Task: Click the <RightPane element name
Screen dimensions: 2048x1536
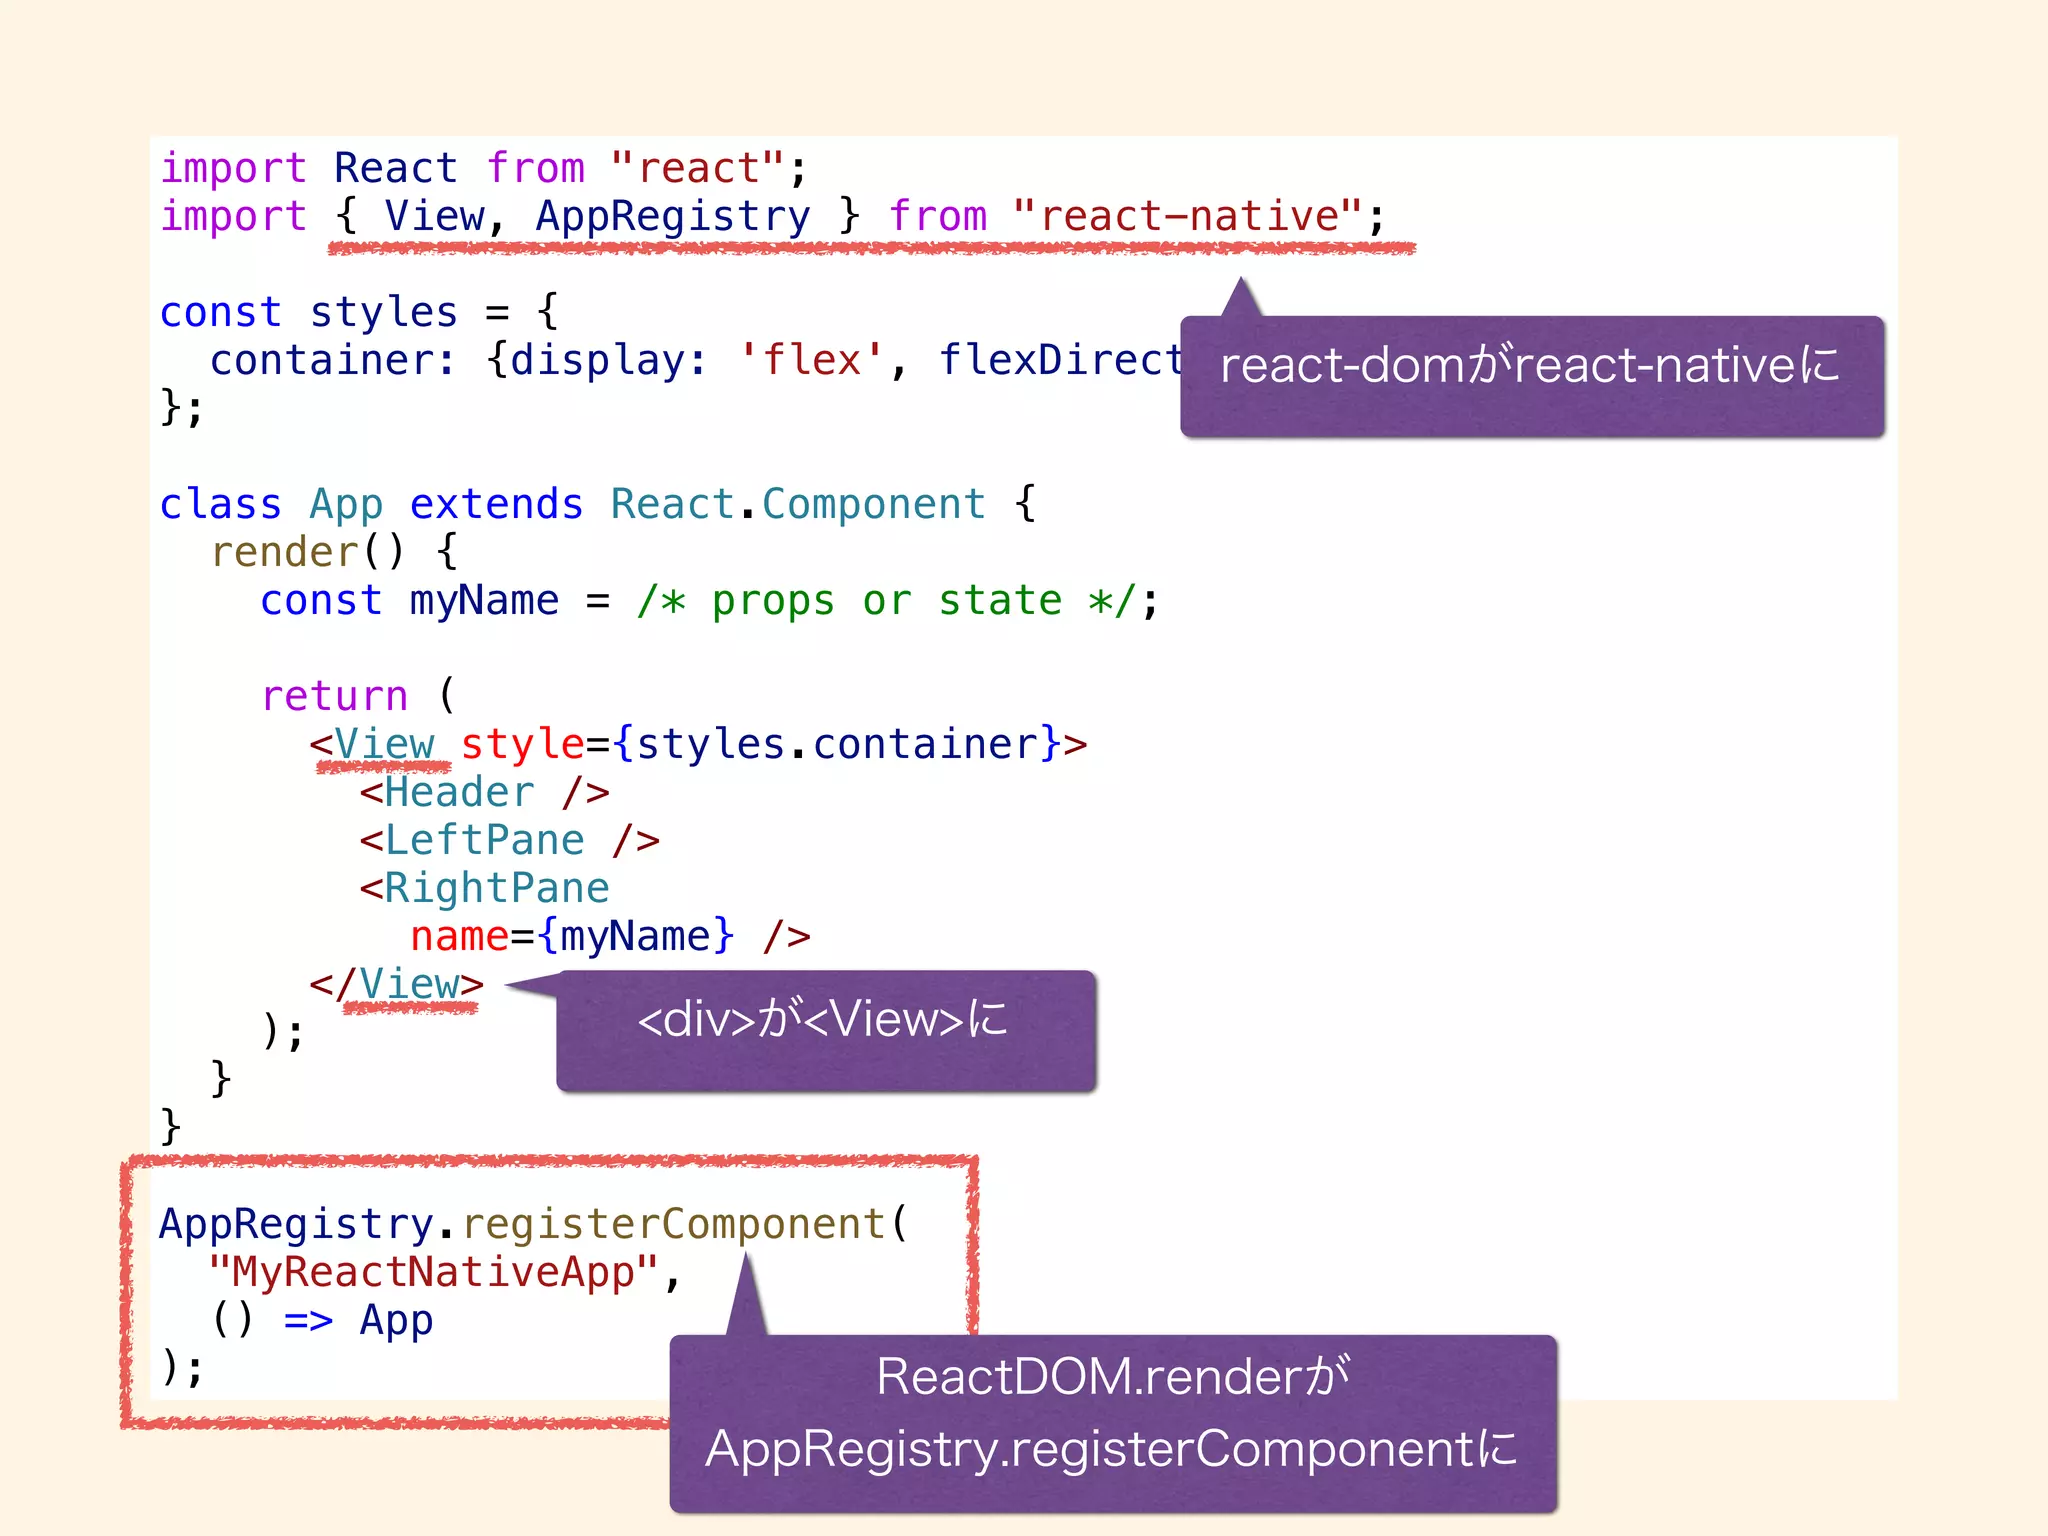Action: [x=484, y=889]
